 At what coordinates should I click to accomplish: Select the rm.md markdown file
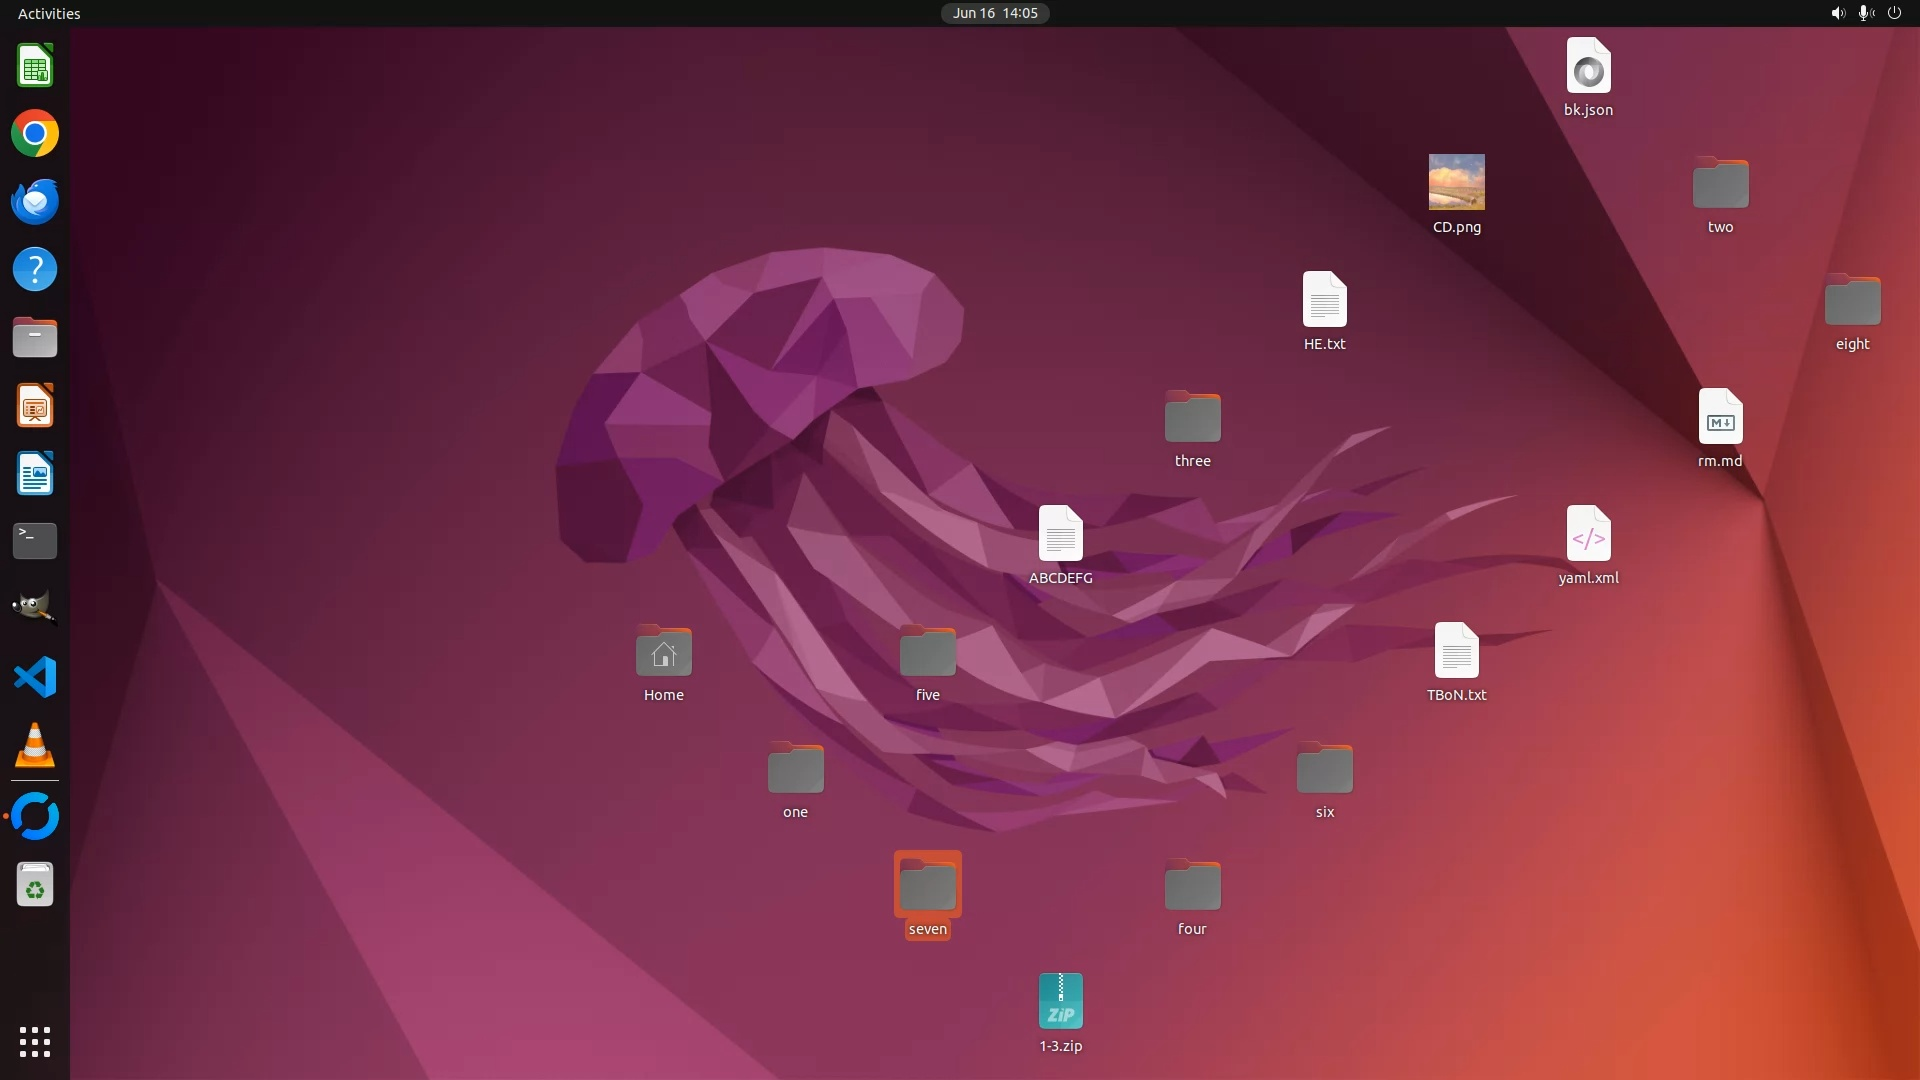[x=1720, y=417]
